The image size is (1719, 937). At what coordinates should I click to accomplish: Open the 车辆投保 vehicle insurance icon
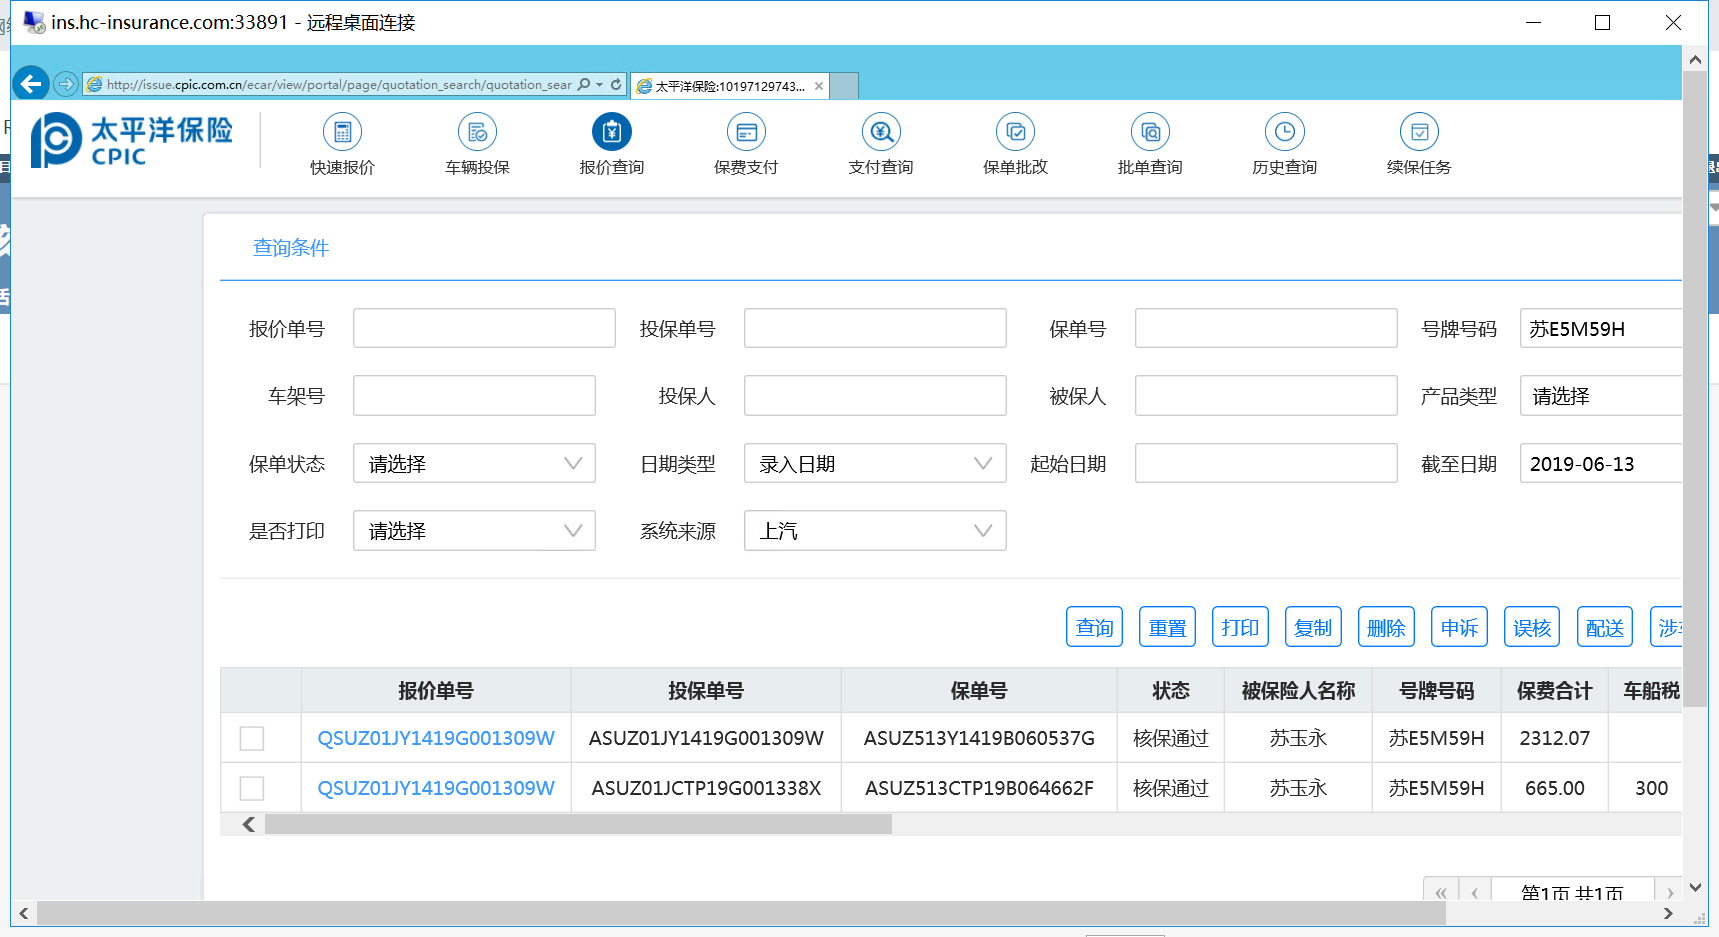tap(477, 133)
